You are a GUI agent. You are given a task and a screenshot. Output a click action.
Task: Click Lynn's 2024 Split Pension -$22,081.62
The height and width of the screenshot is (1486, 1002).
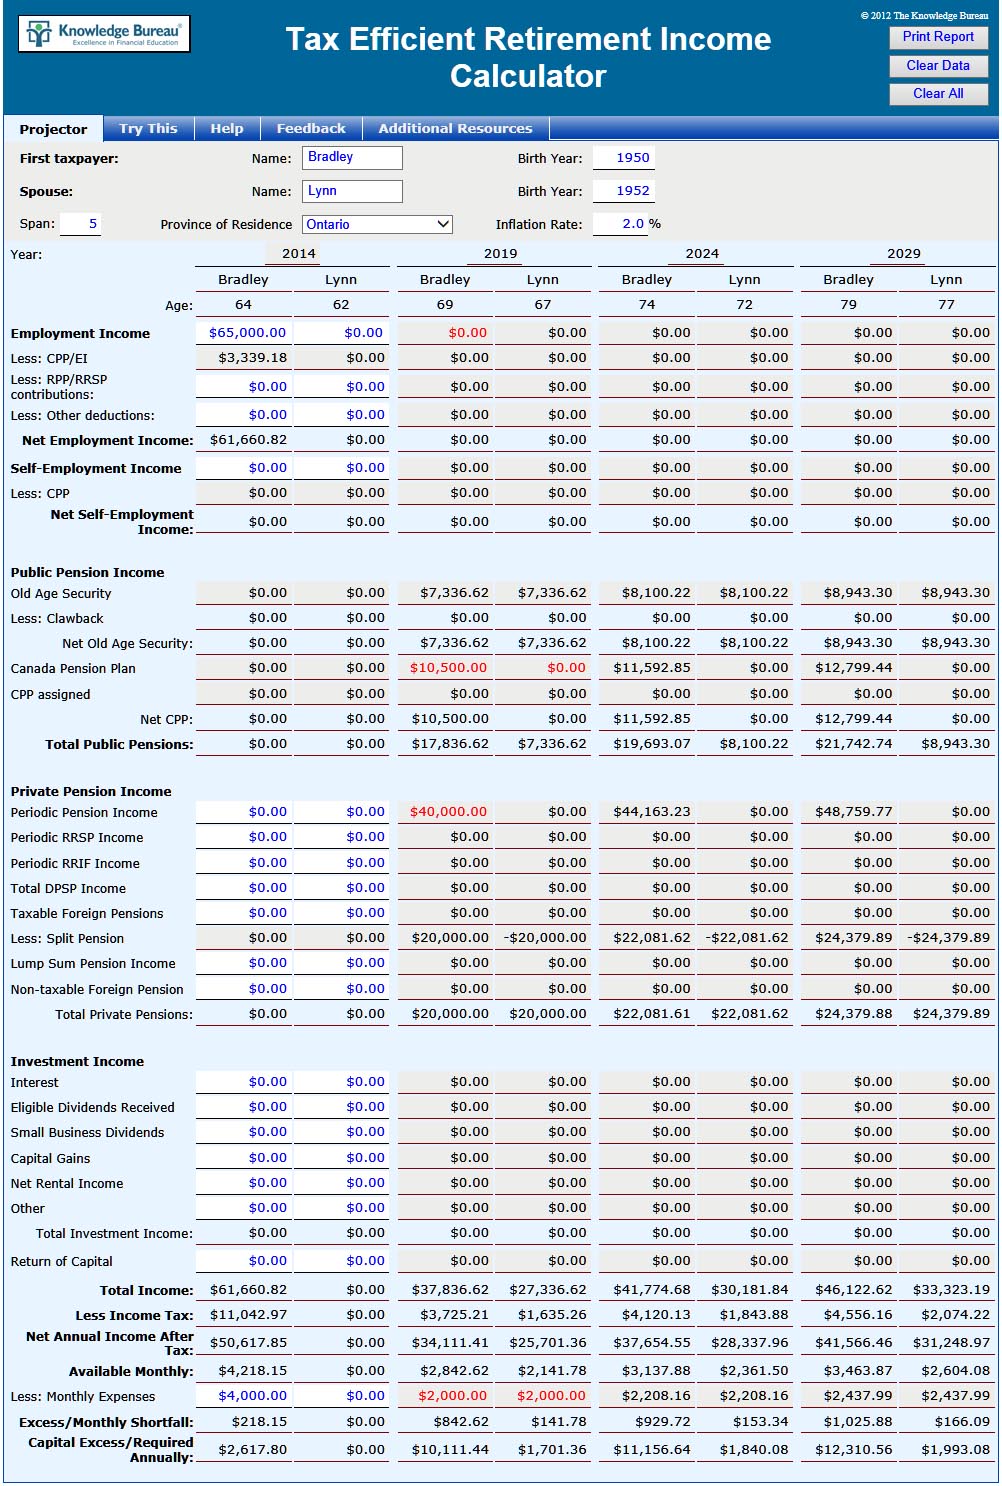coord(747,938)
